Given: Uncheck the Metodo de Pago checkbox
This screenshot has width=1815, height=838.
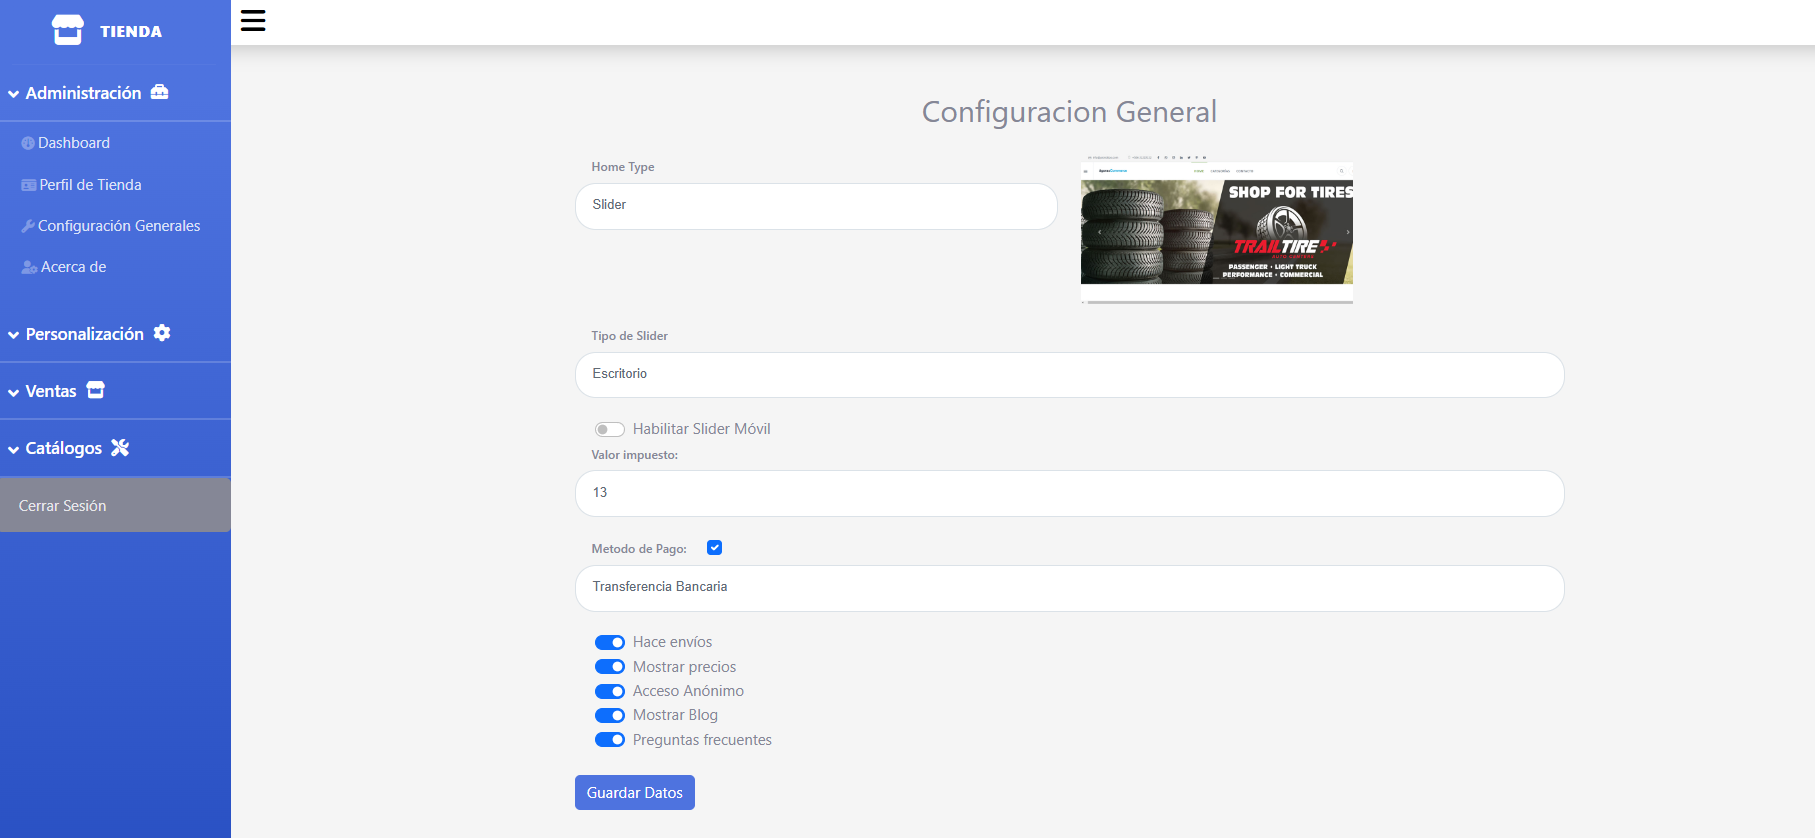Looking at the screenshot, I should pyautogui.click(x=714, y=547).
